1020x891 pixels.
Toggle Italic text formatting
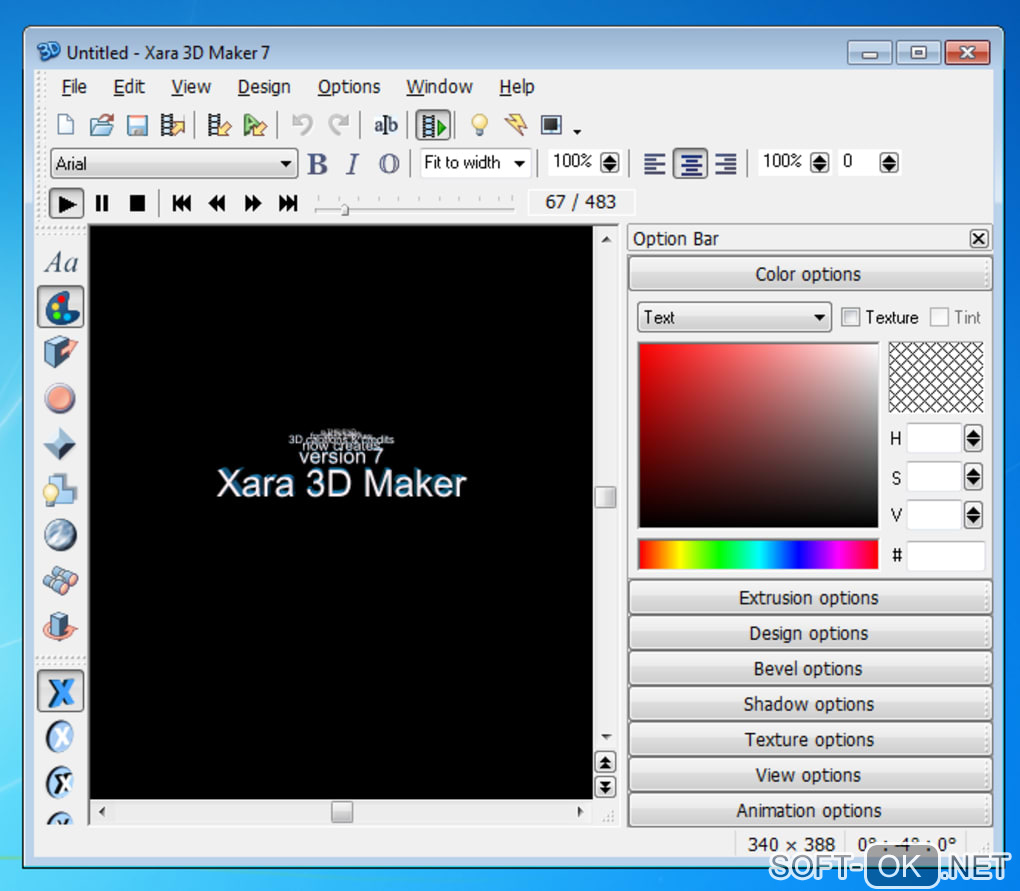[353, 164]
